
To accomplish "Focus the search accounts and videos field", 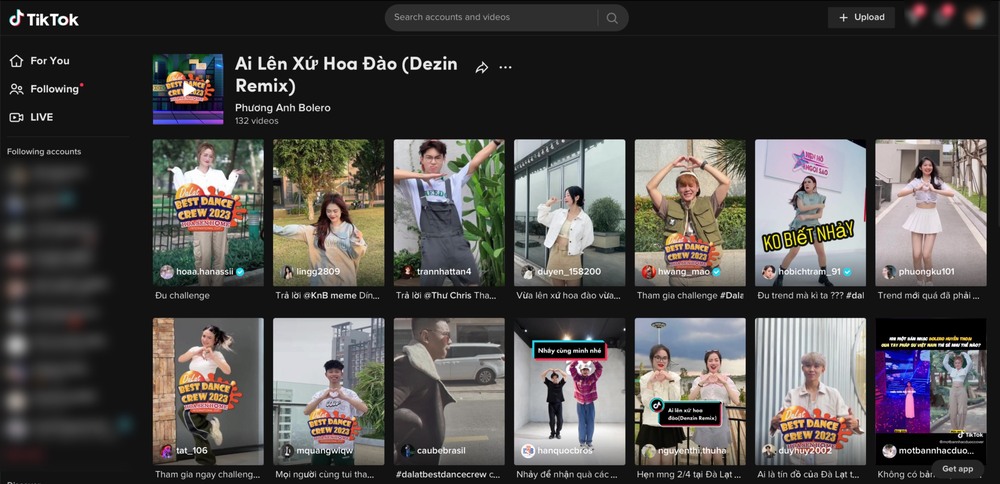I will (490, 17).
